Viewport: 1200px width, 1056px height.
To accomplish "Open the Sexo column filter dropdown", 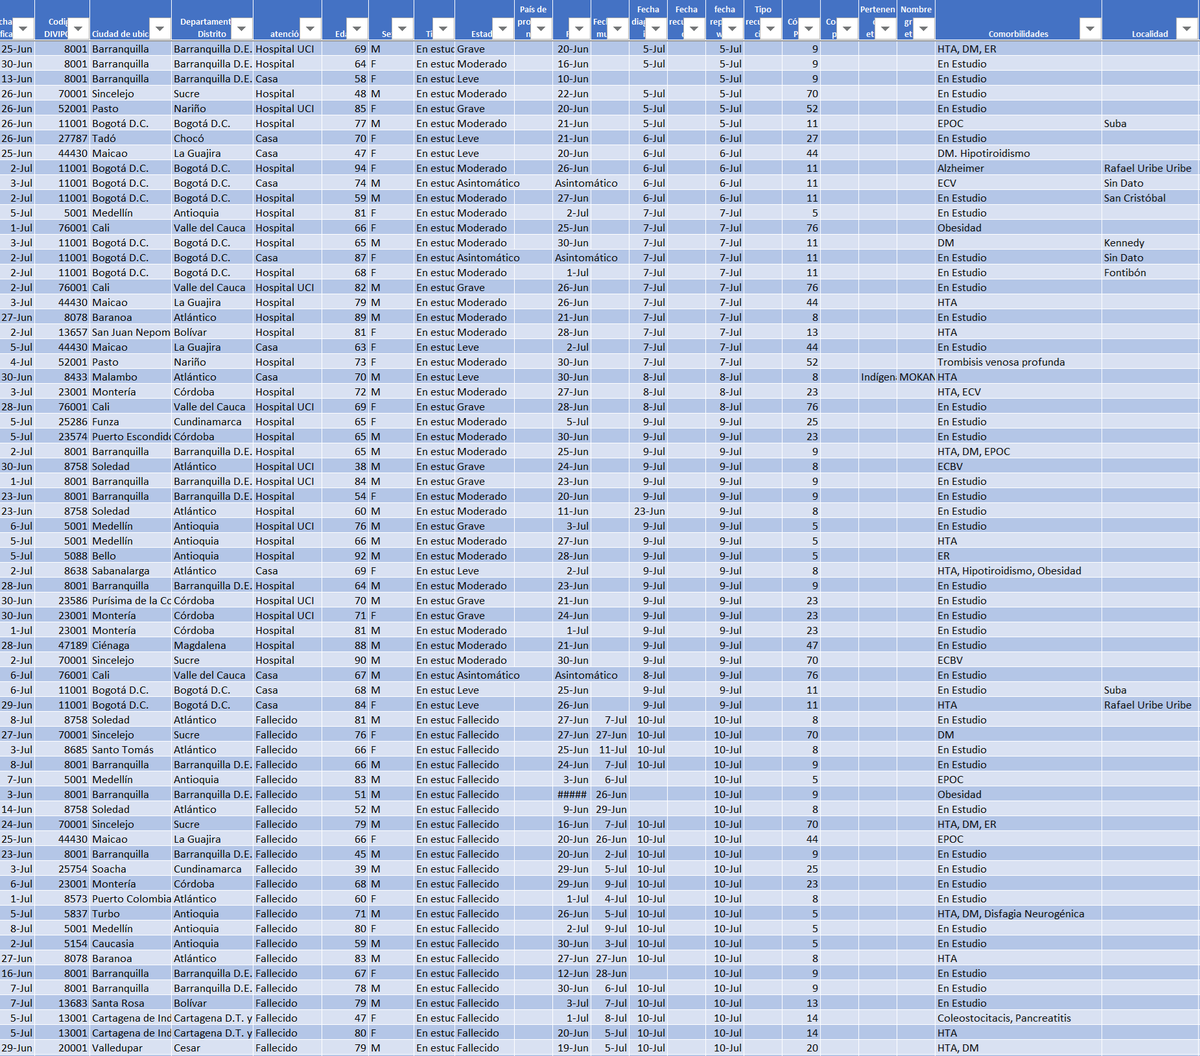I will [x=401, y=29].
